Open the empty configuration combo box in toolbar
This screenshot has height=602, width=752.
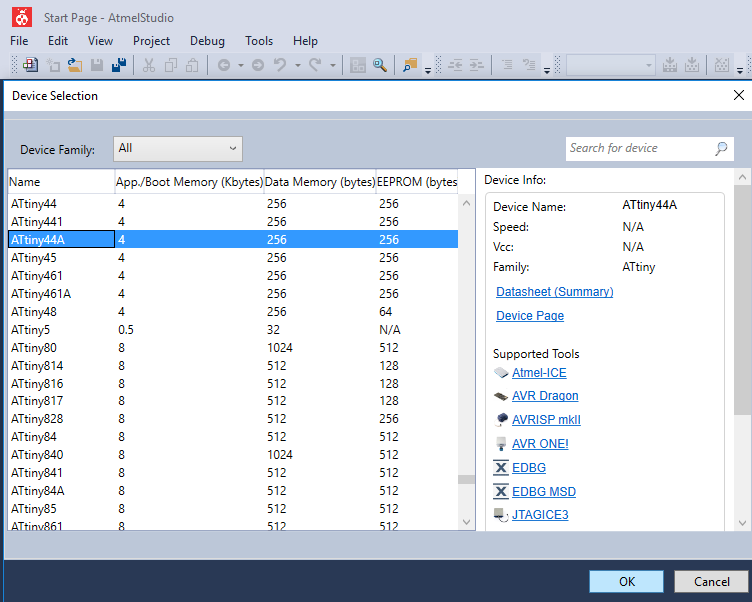click(x=611, y=65)
